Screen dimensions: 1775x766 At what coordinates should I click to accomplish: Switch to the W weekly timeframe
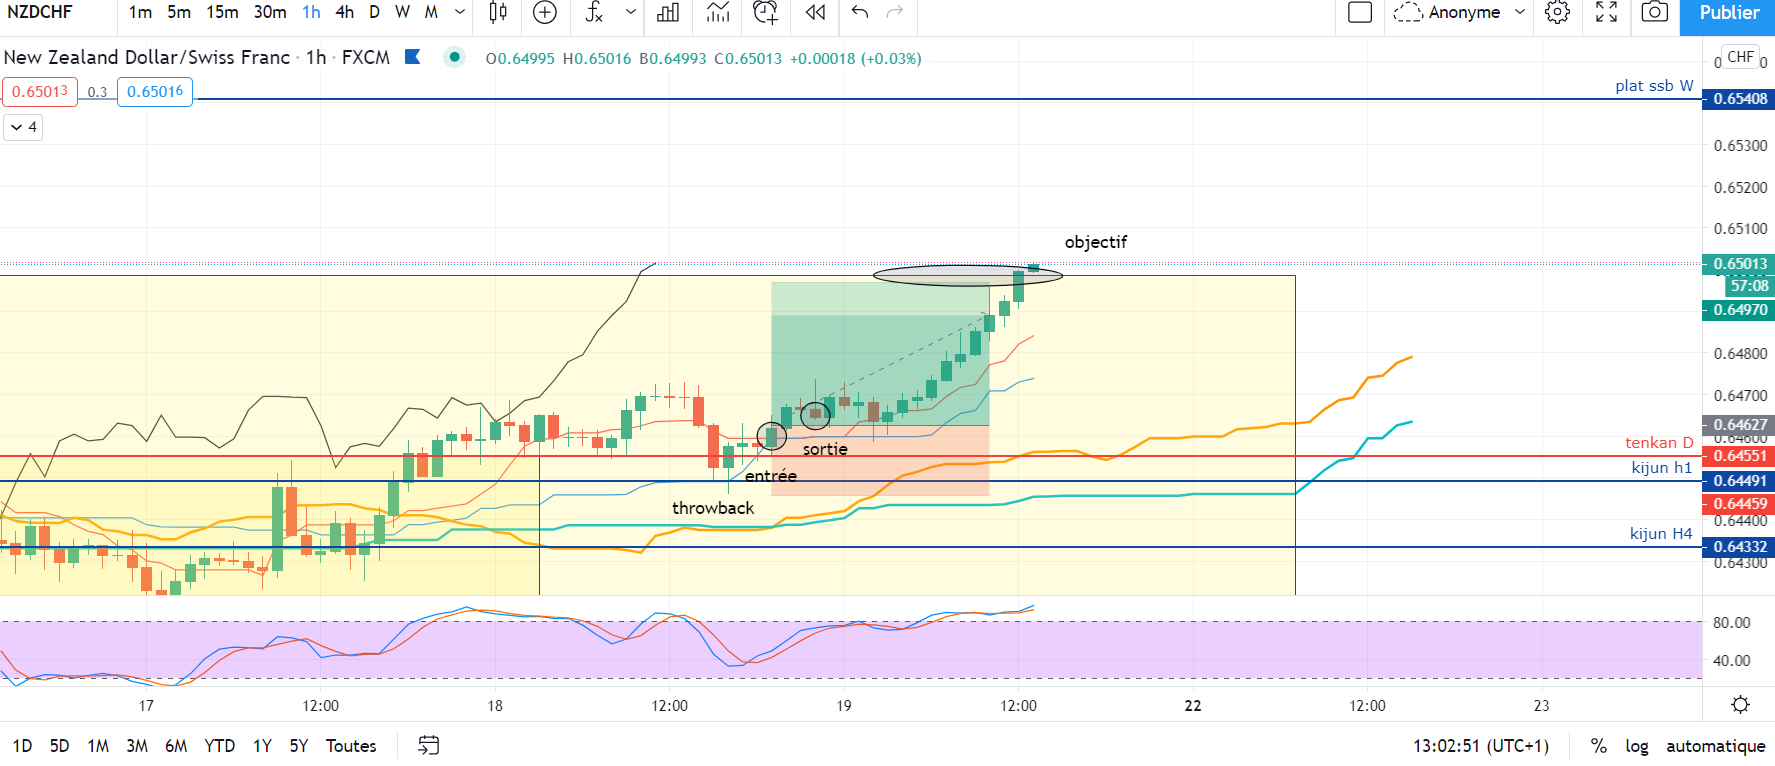402,13
